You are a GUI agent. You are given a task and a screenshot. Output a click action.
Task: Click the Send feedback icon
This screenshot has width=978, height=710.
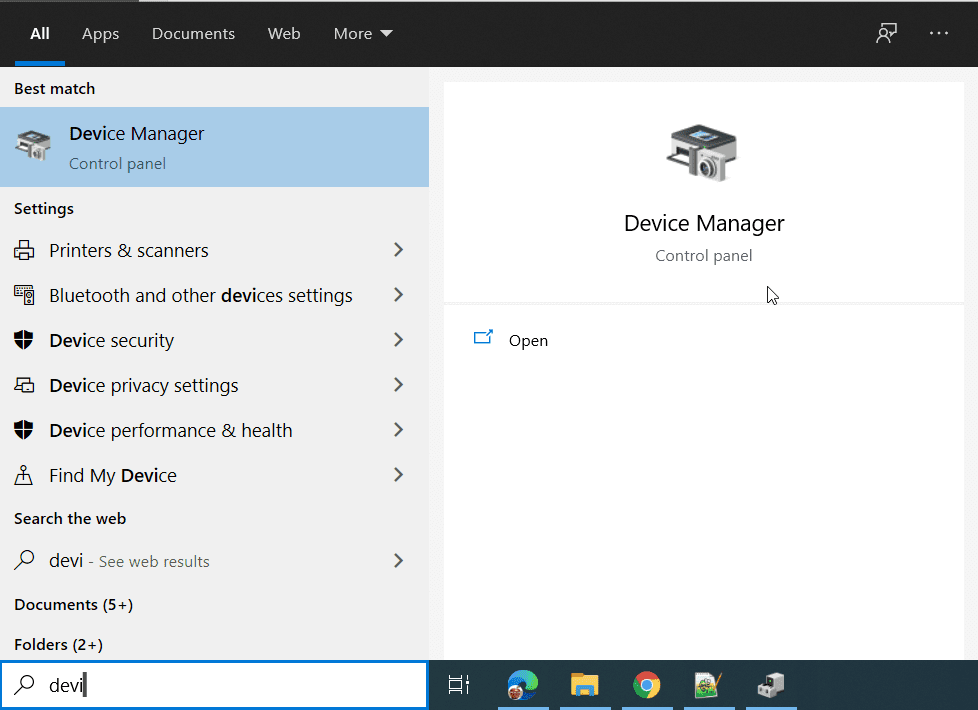tap(886, 33)
